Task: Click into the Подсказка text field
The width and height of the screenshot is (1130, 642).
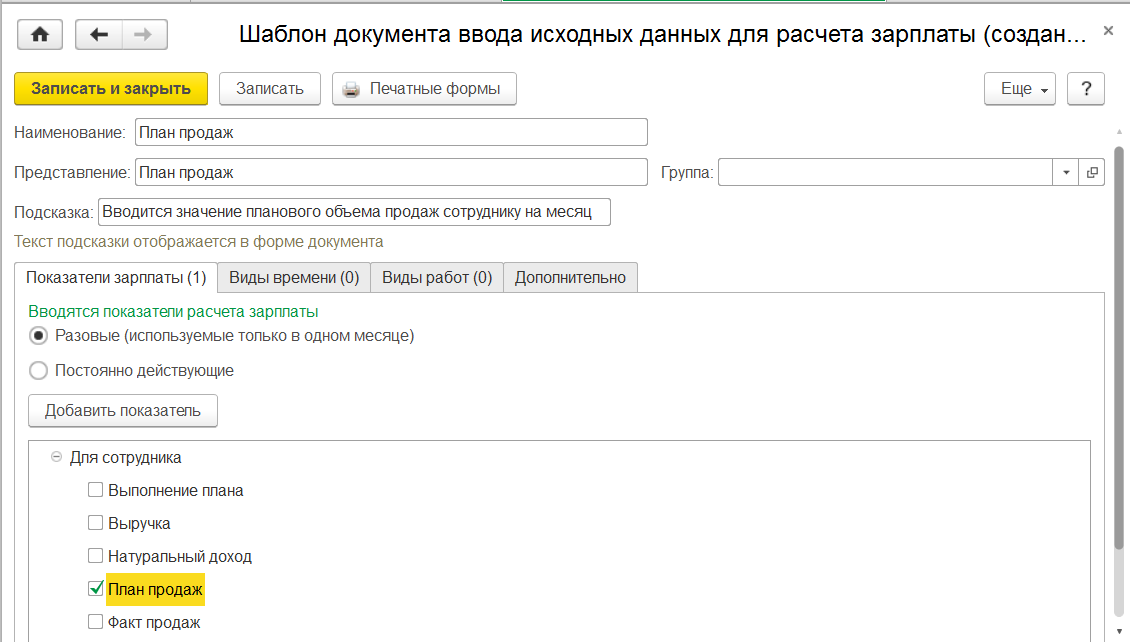Action: pyautogui.click(x=354, y=212)
